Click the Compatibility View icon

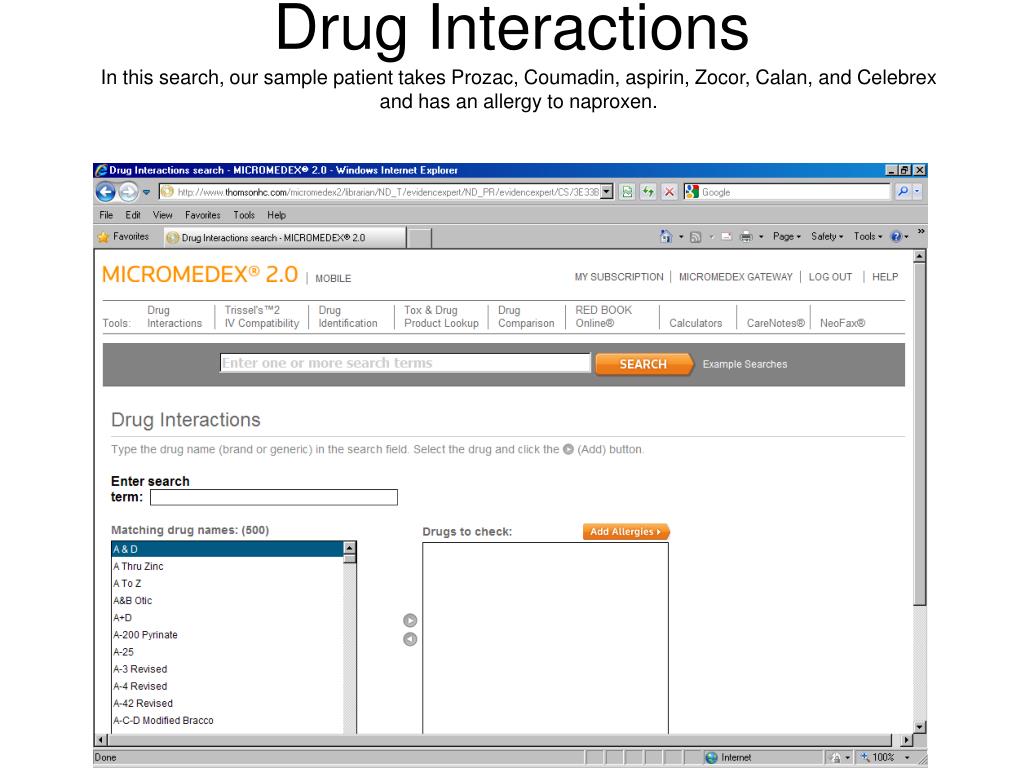click(x=627, y=192)
